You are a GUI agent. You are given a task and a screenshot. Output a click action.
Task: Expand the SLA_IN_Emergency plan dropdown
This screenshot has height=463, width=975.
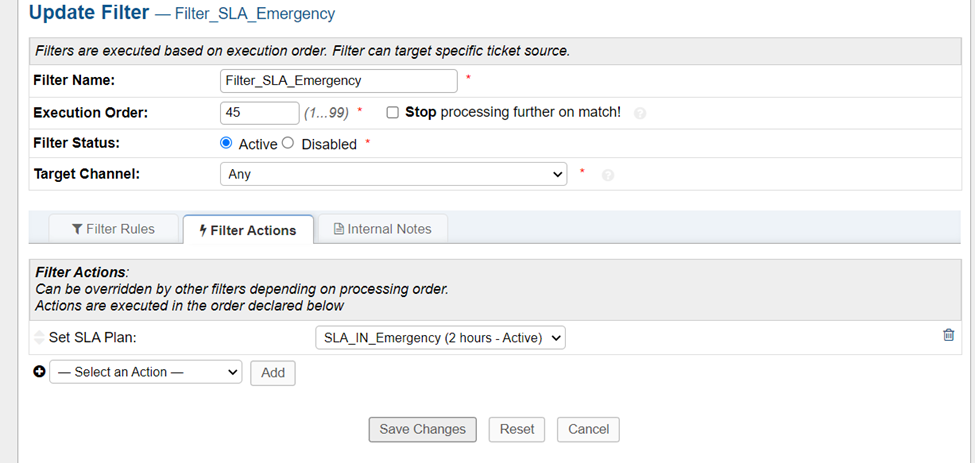440,338
